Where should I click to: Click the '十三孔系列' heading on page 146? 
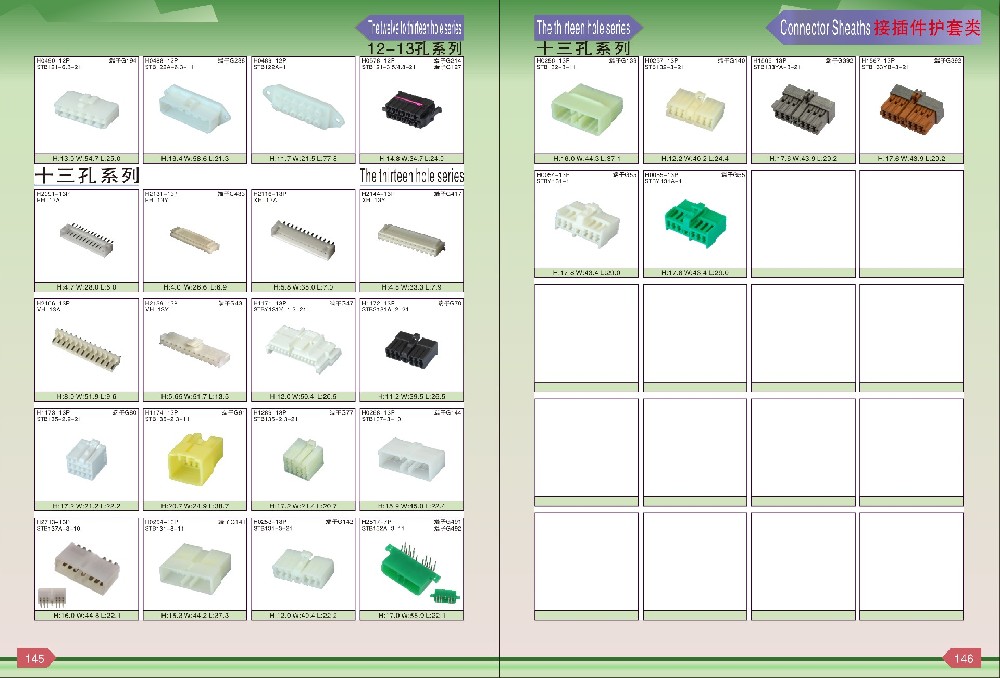point(583,48)
